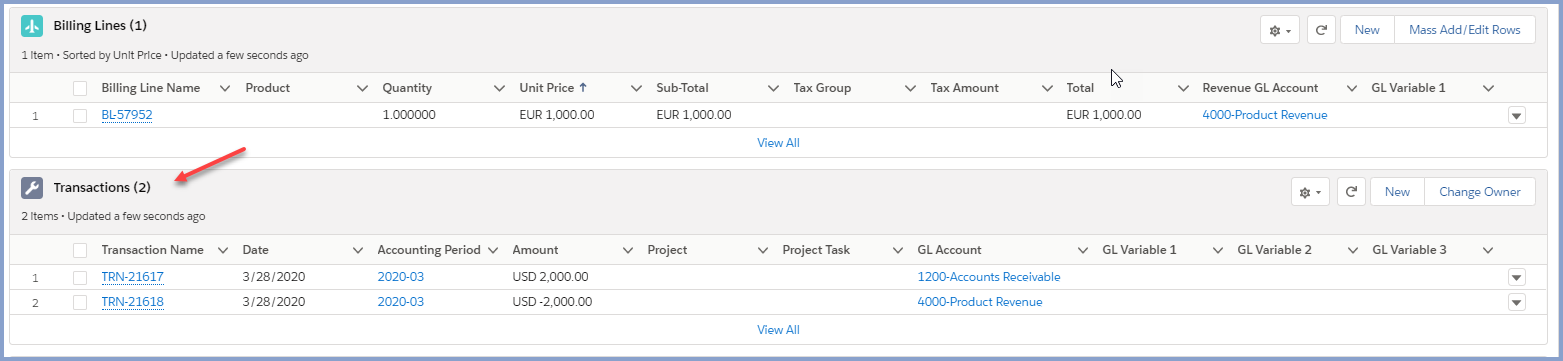The height and width of the screenshot is (361, 1563).
Task: Open Sub-Total column menu chevron
Action: coord(773,88)
